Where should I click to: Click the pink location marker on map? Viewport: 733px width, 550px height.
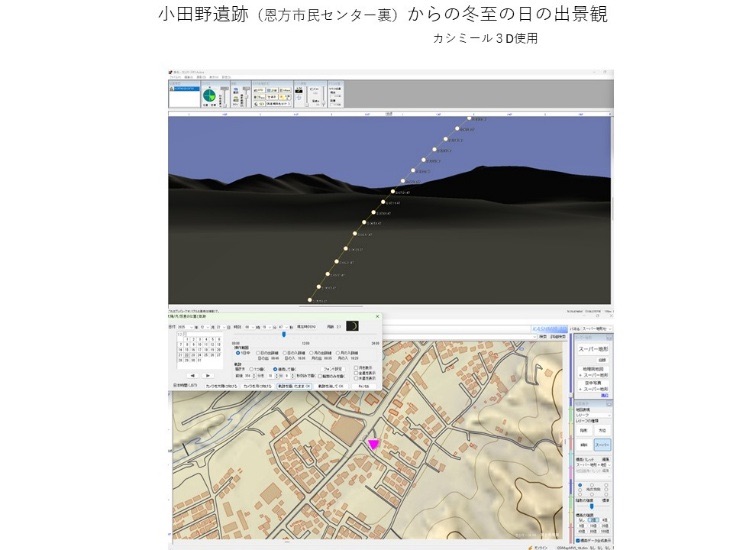pos(374,444)
